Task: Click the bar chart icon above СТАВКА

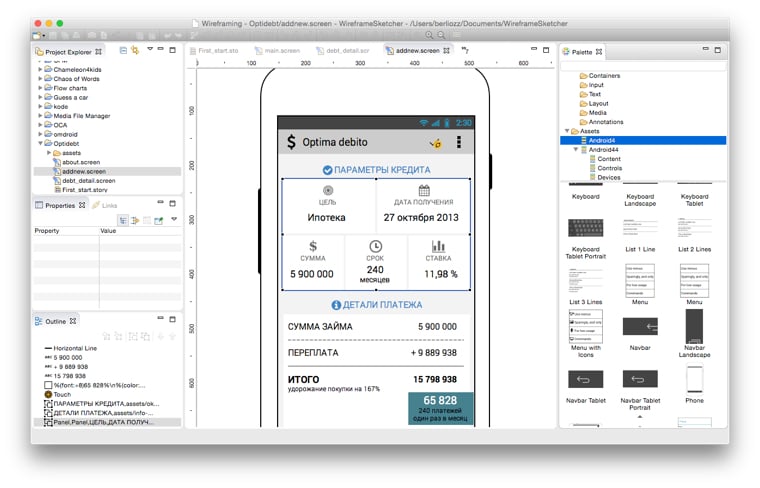Action: tap(439, 245)
